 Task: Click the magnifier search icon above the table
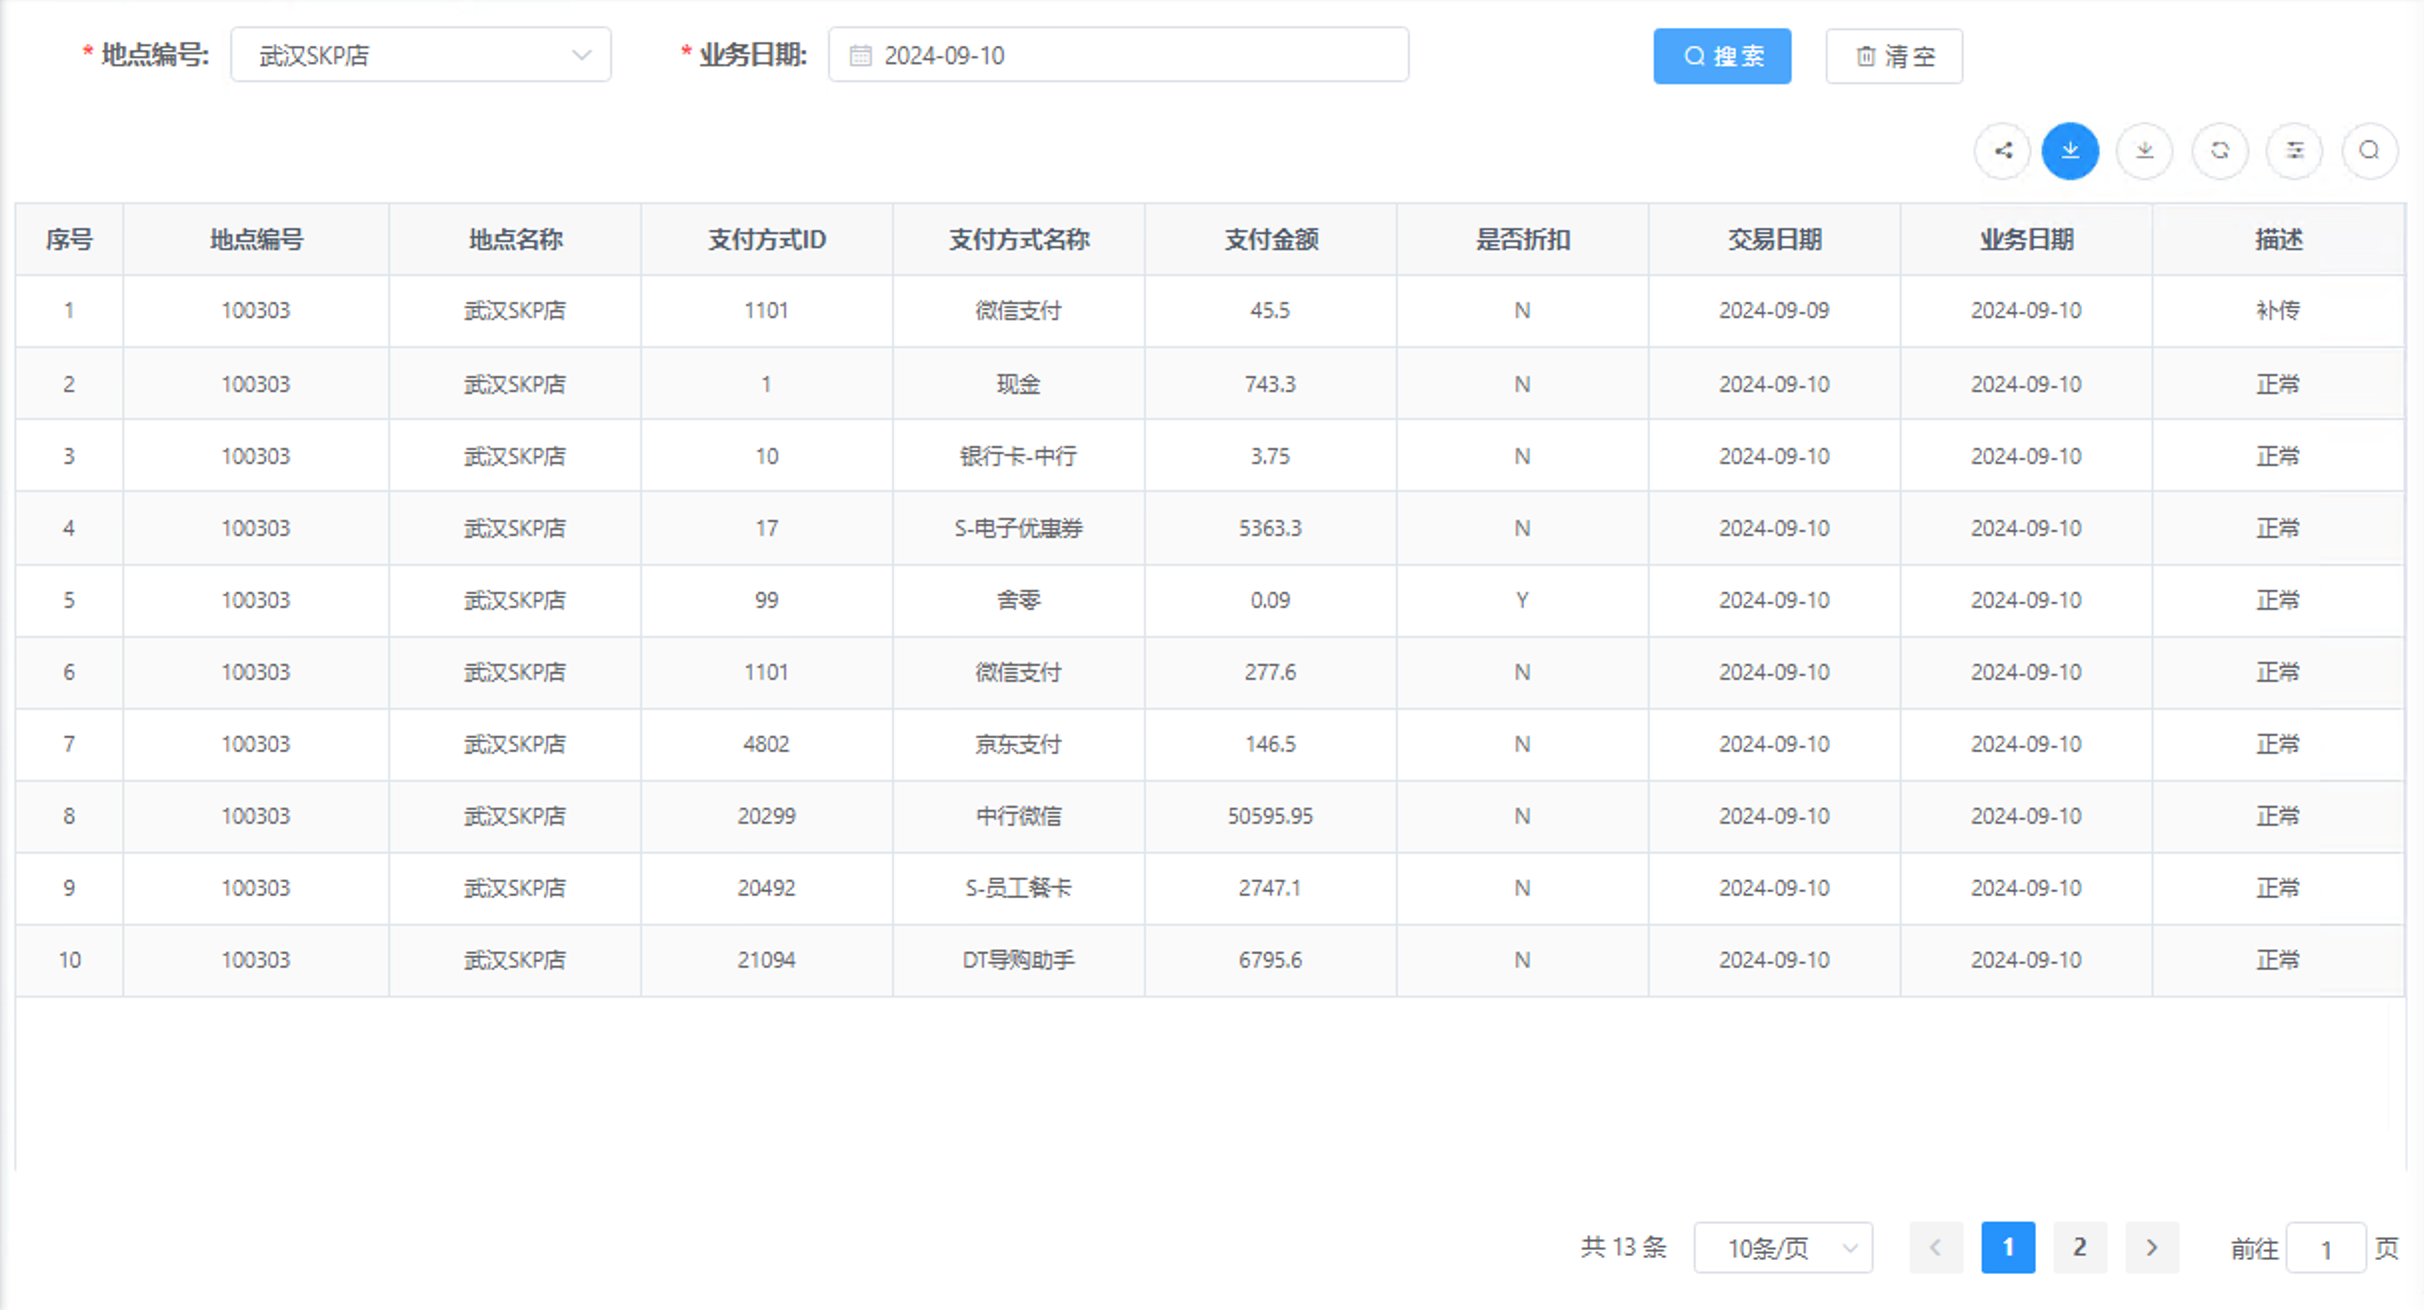click(2369, 151)
